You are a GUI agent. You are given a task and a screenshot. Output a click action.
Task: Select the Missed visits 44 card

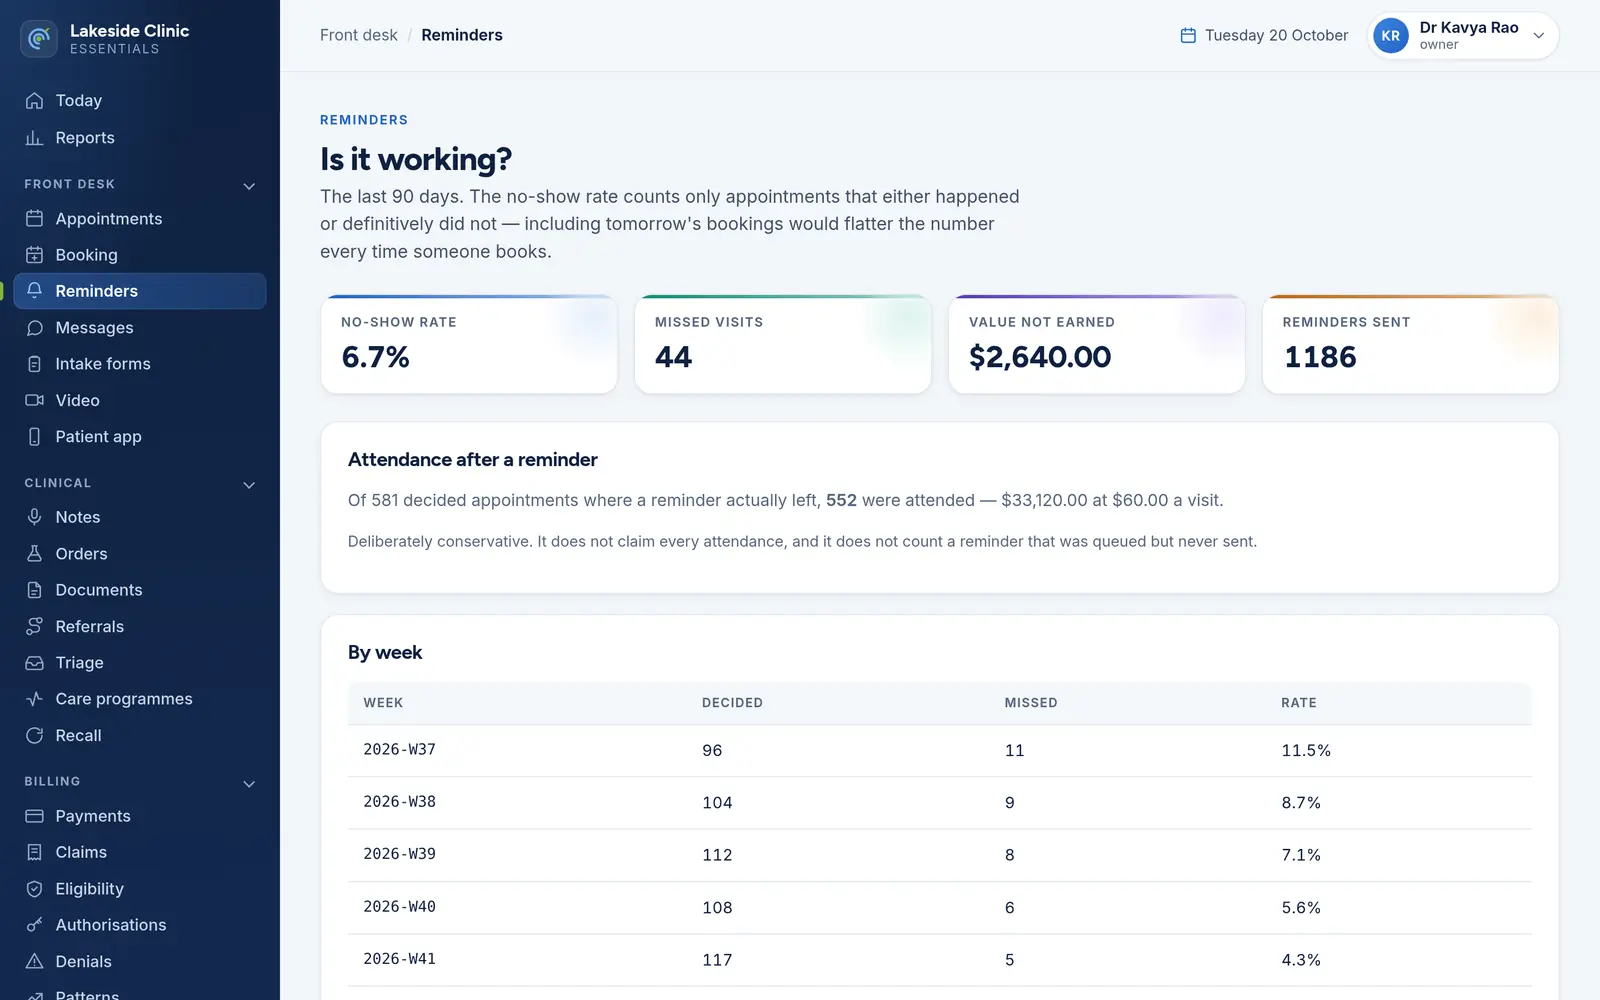[783, 344]
